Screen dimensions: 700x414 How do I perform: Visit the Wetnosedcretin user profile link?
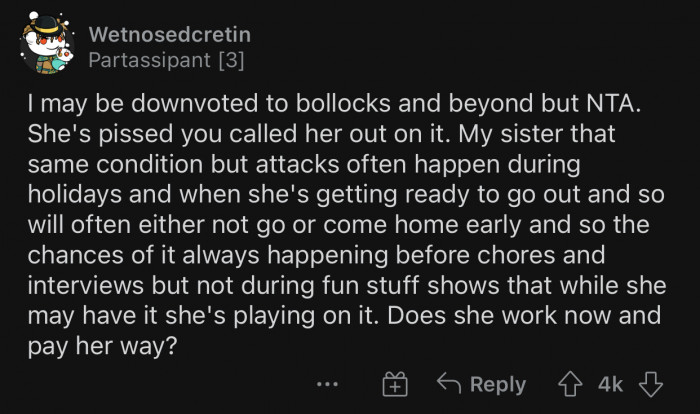click(169, 36)
